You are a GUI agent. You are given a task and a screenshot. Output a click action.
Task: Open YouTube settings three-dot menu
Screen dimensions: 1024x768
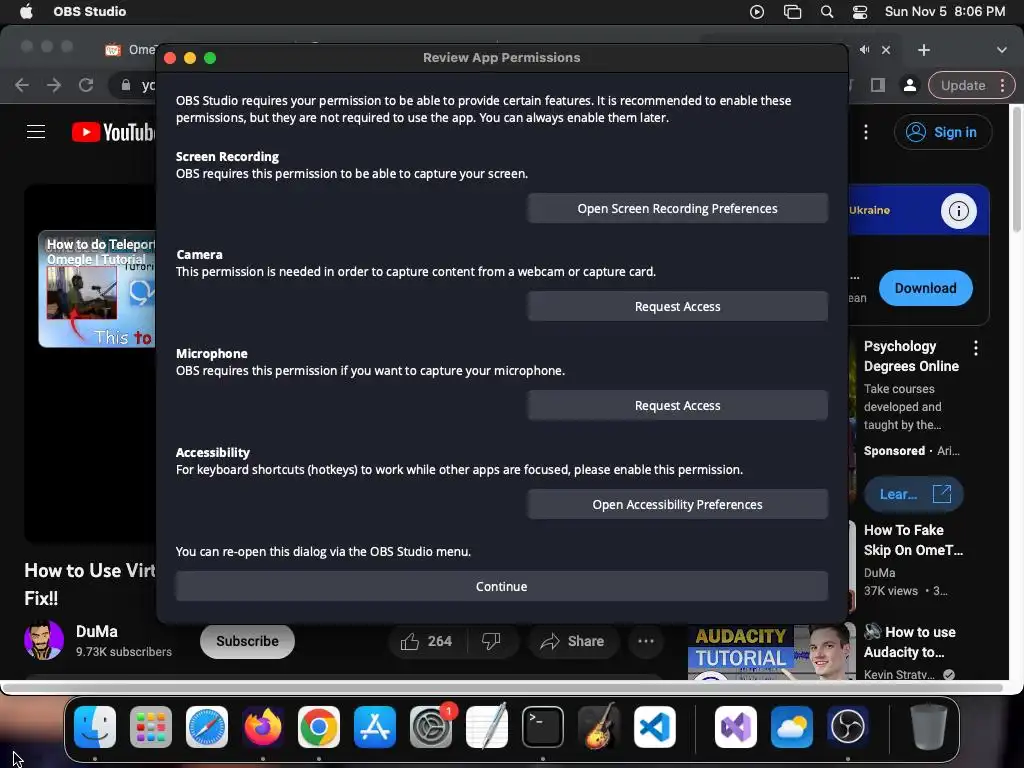pyautogui.click(x=866, y=132)
